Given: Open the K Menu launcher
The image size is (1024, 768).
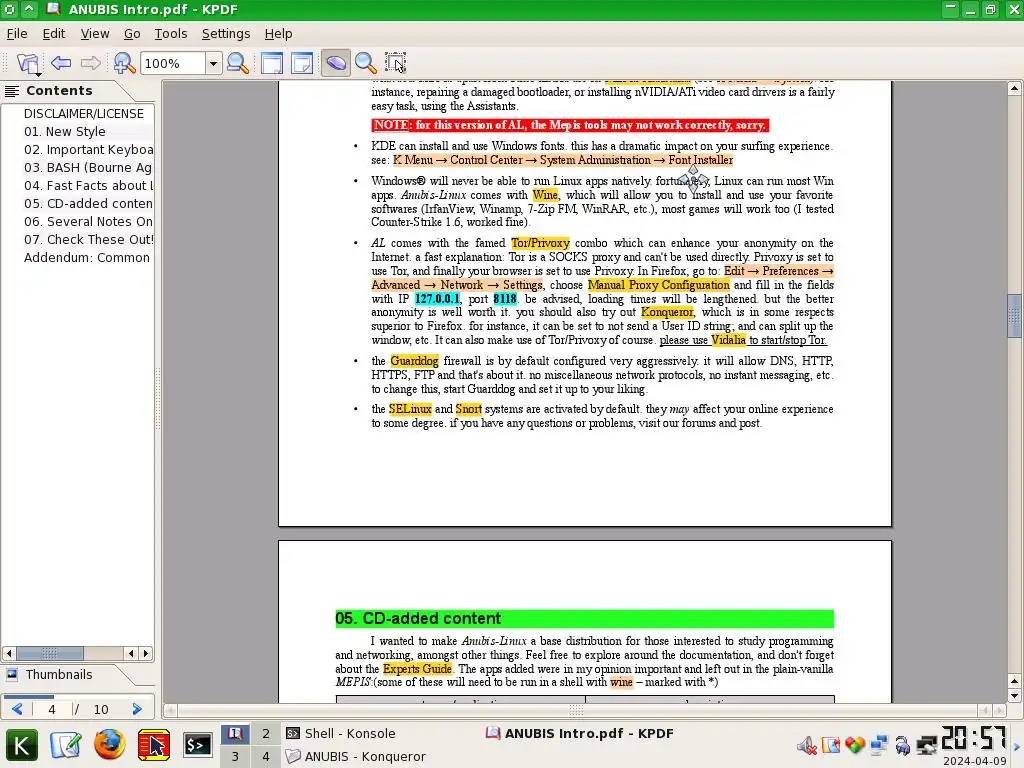Looking at the screenshot, I should [22, 745].
